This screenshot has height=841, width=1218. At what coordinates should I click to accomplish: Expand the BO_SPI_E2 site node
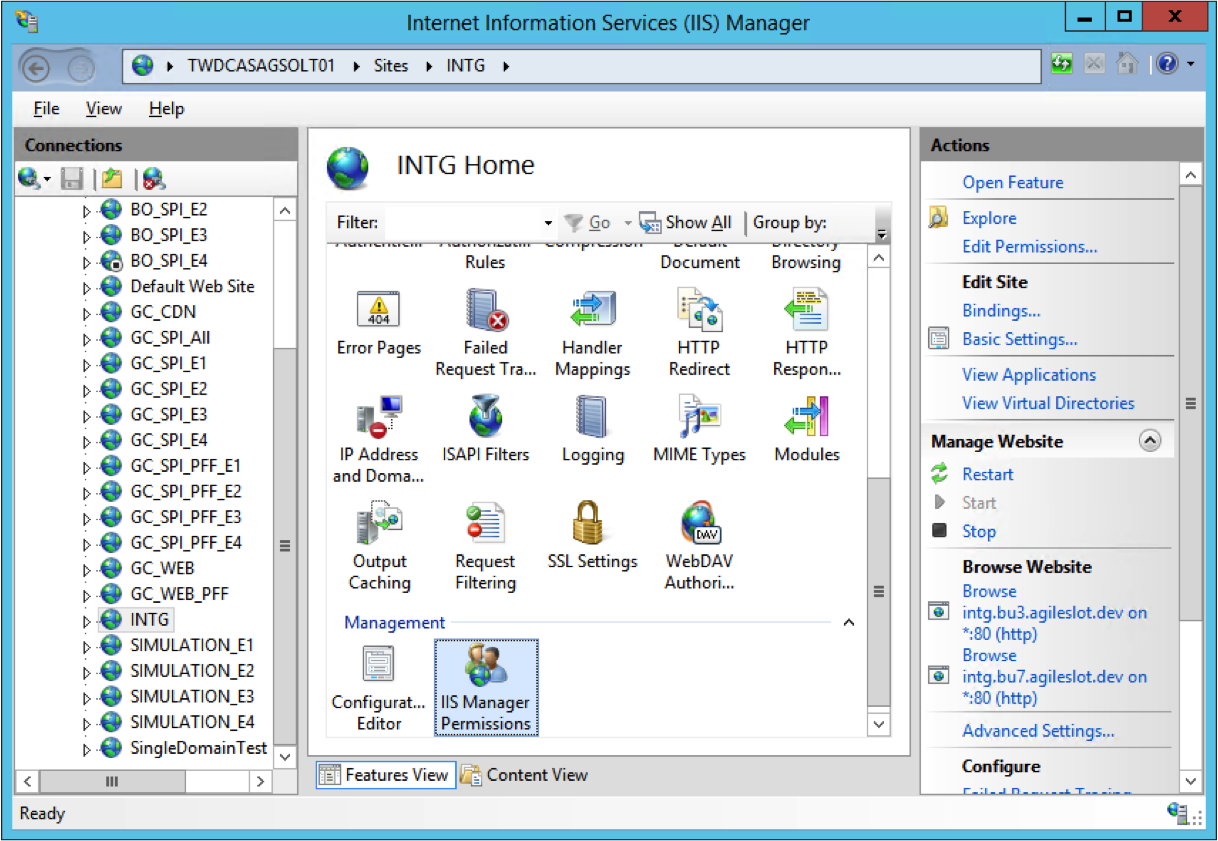(87, 210)
